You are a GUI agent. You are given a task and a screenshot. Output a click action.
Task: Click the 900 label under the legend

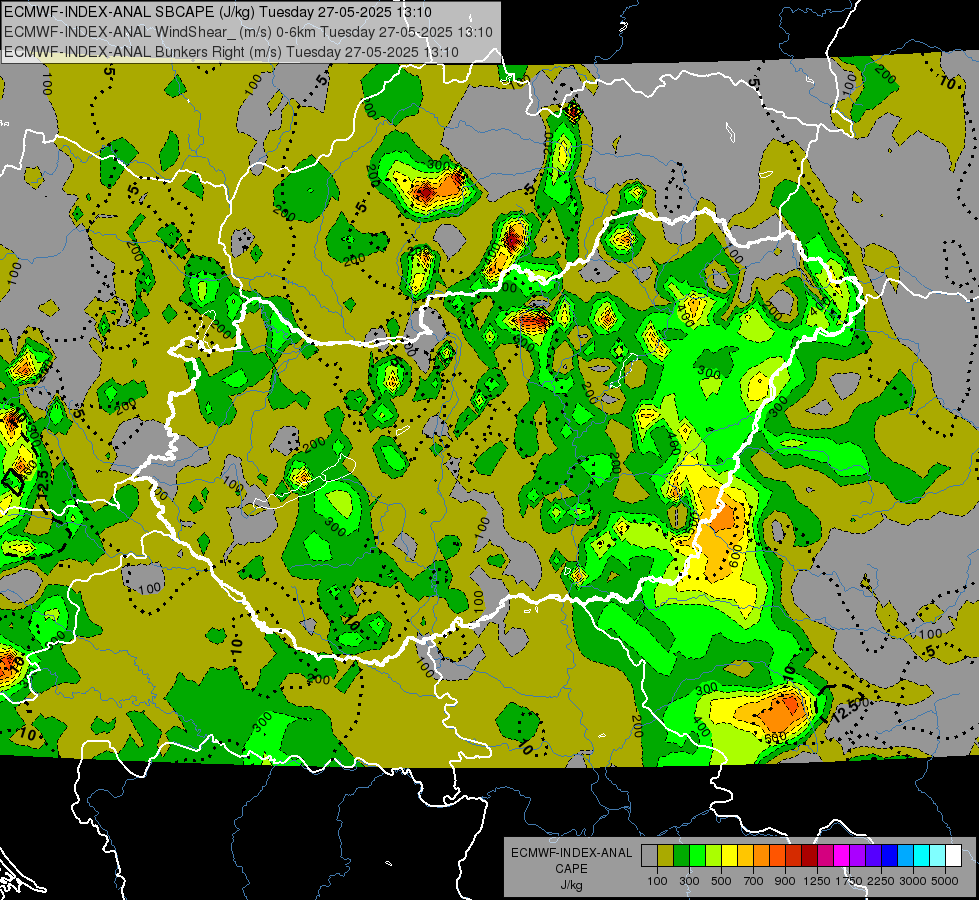click(785, 881)
